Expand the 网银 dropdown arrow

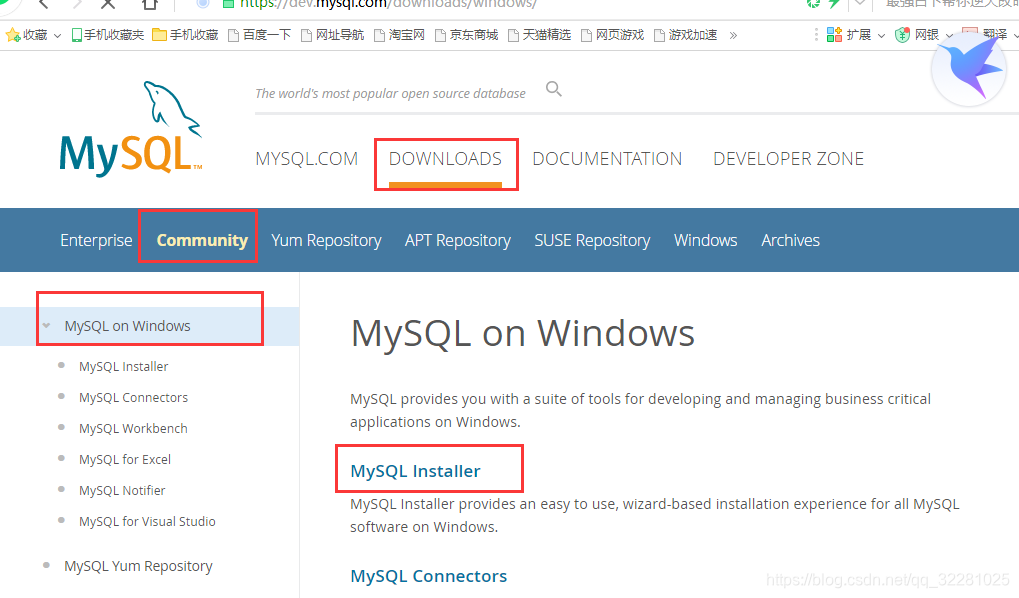[949, 36]
